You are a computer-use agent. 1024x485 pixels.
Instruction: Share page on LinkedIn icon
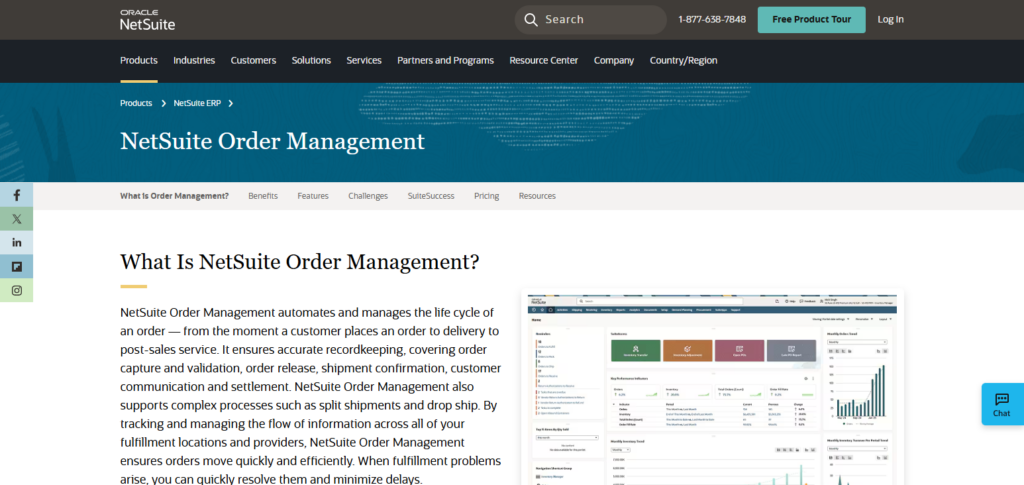(16, 243)
